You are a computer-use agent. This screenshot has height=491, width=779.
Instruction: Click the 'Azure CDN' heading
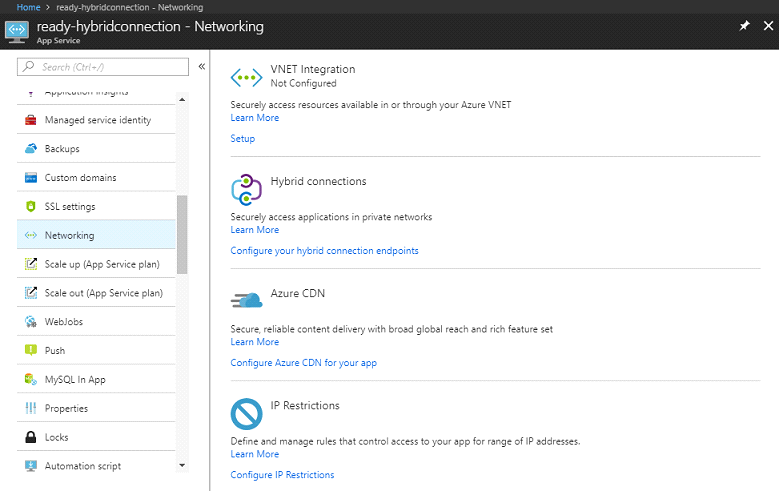click(298, 293)
